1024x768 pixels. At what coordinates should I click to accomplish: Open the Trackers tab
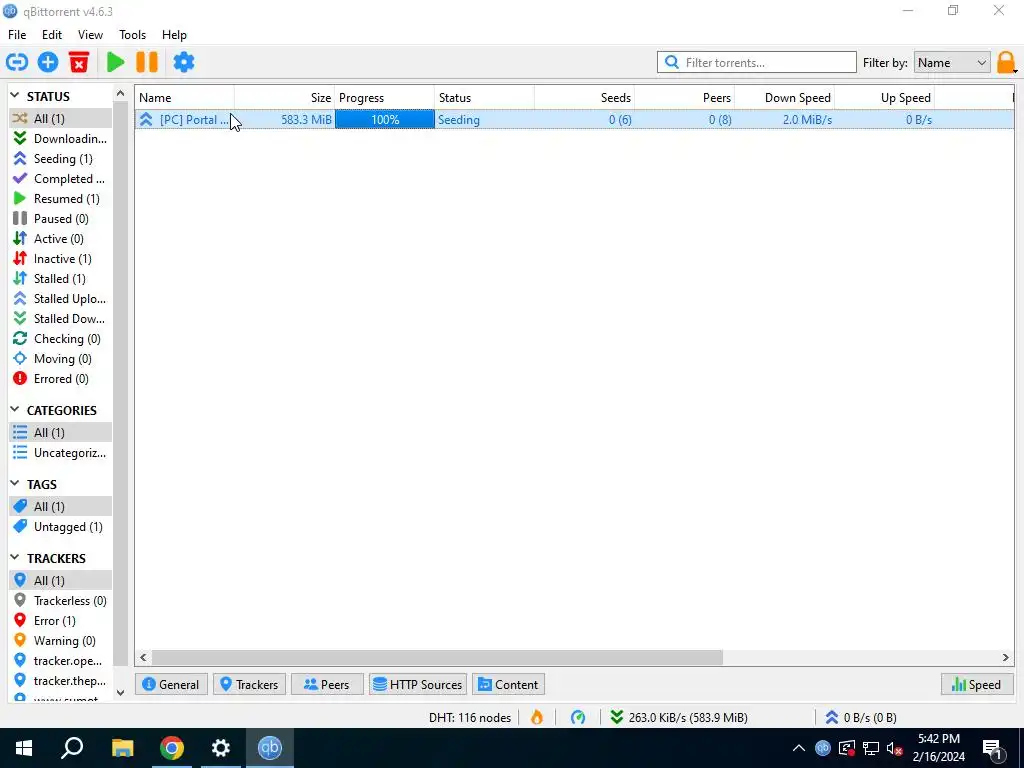pyautogui.click(x=249, y=684)
